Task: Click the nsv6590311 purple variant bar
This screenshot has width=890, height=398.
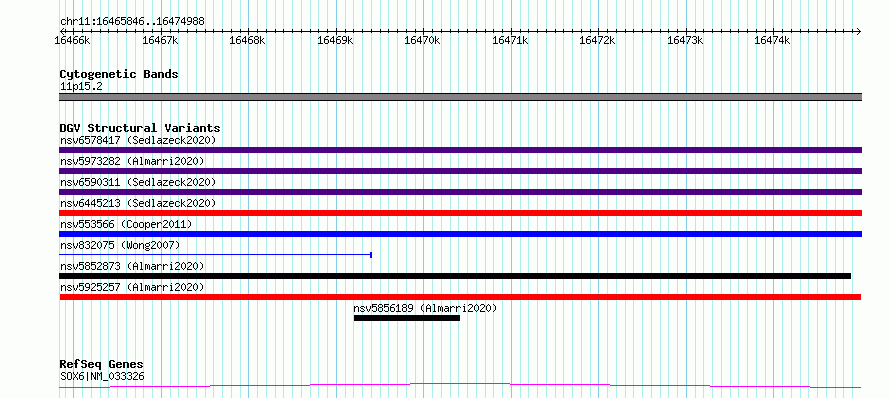Action: pos(460,192)
